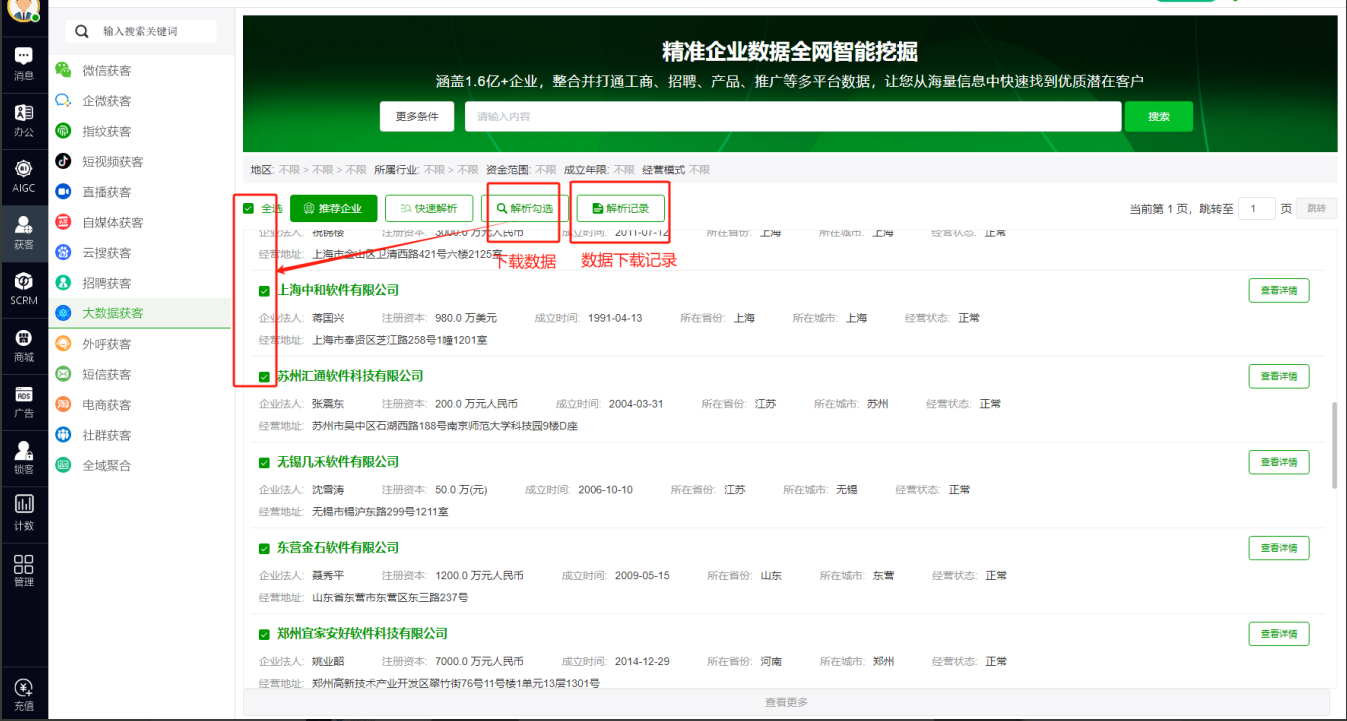Click 查看详情 for 郑州宜家安好软件科技有限公司
The image size is (1347, 721).
(x=1278, y=634)
